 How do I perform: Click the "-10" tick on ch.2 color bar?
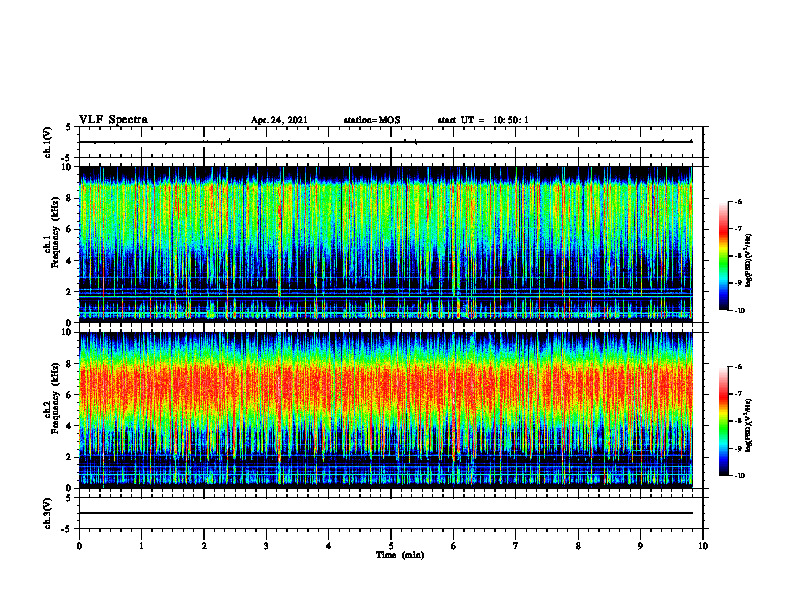click(739, 476)
